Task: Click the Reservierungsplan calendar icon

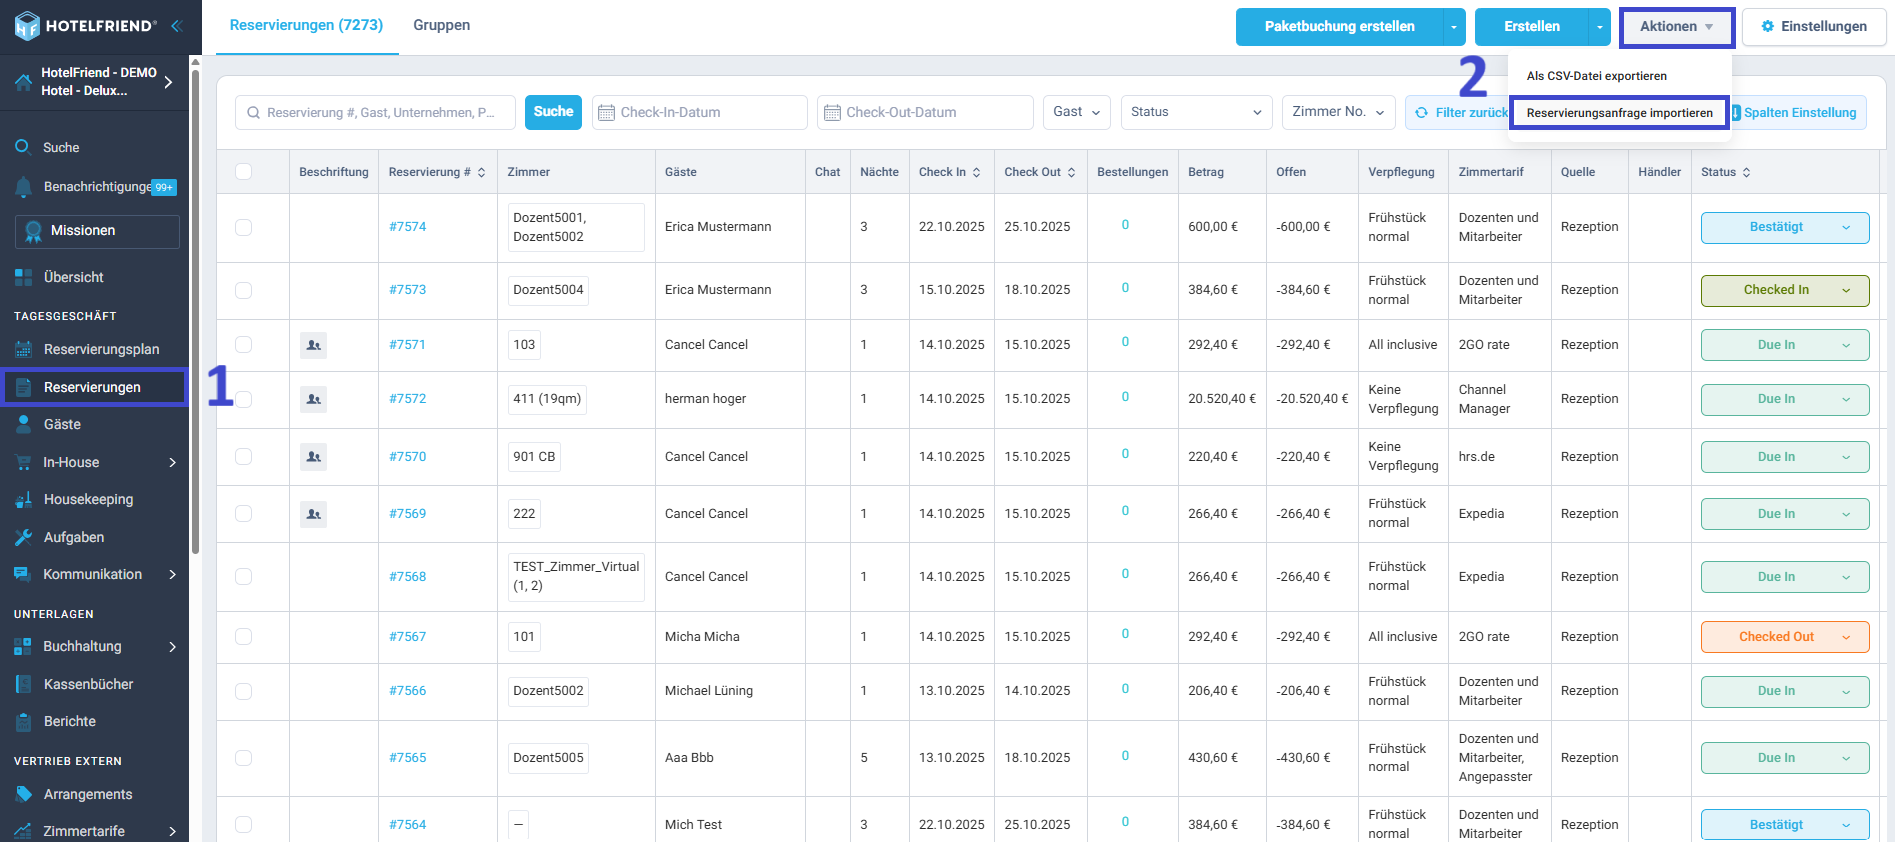Action: 24,349
